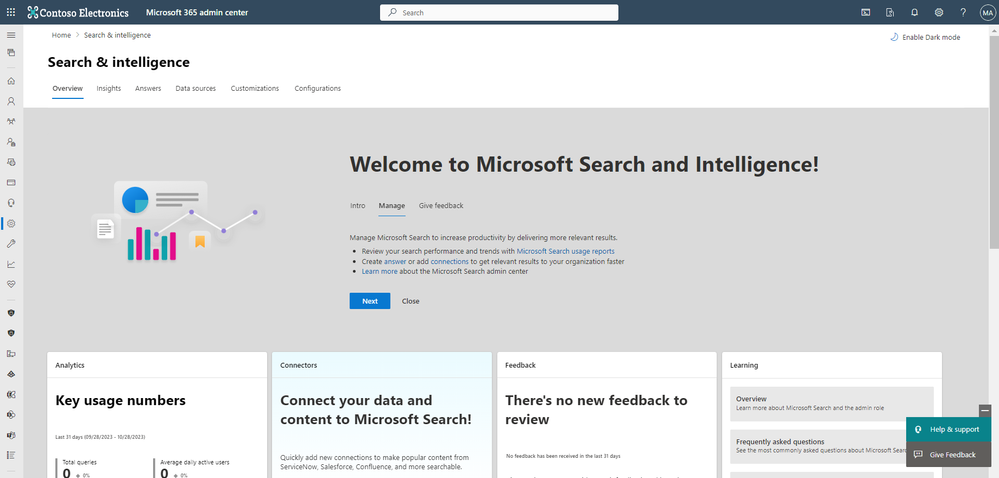Viewport: 999px width, 478px height.
Task: Open the Health heart icon in sidebar
Action: (11, 284)
